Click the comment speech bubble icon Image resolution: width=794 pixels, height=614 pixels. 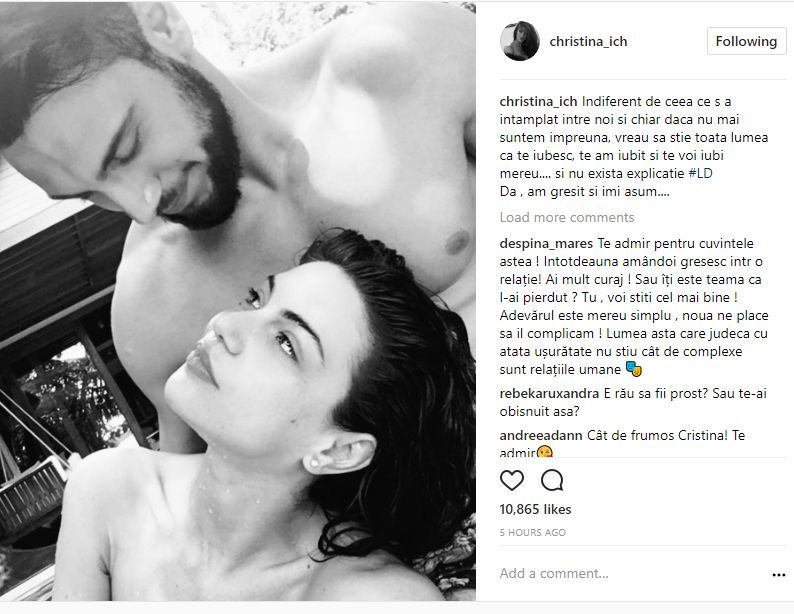pos(552,480)
